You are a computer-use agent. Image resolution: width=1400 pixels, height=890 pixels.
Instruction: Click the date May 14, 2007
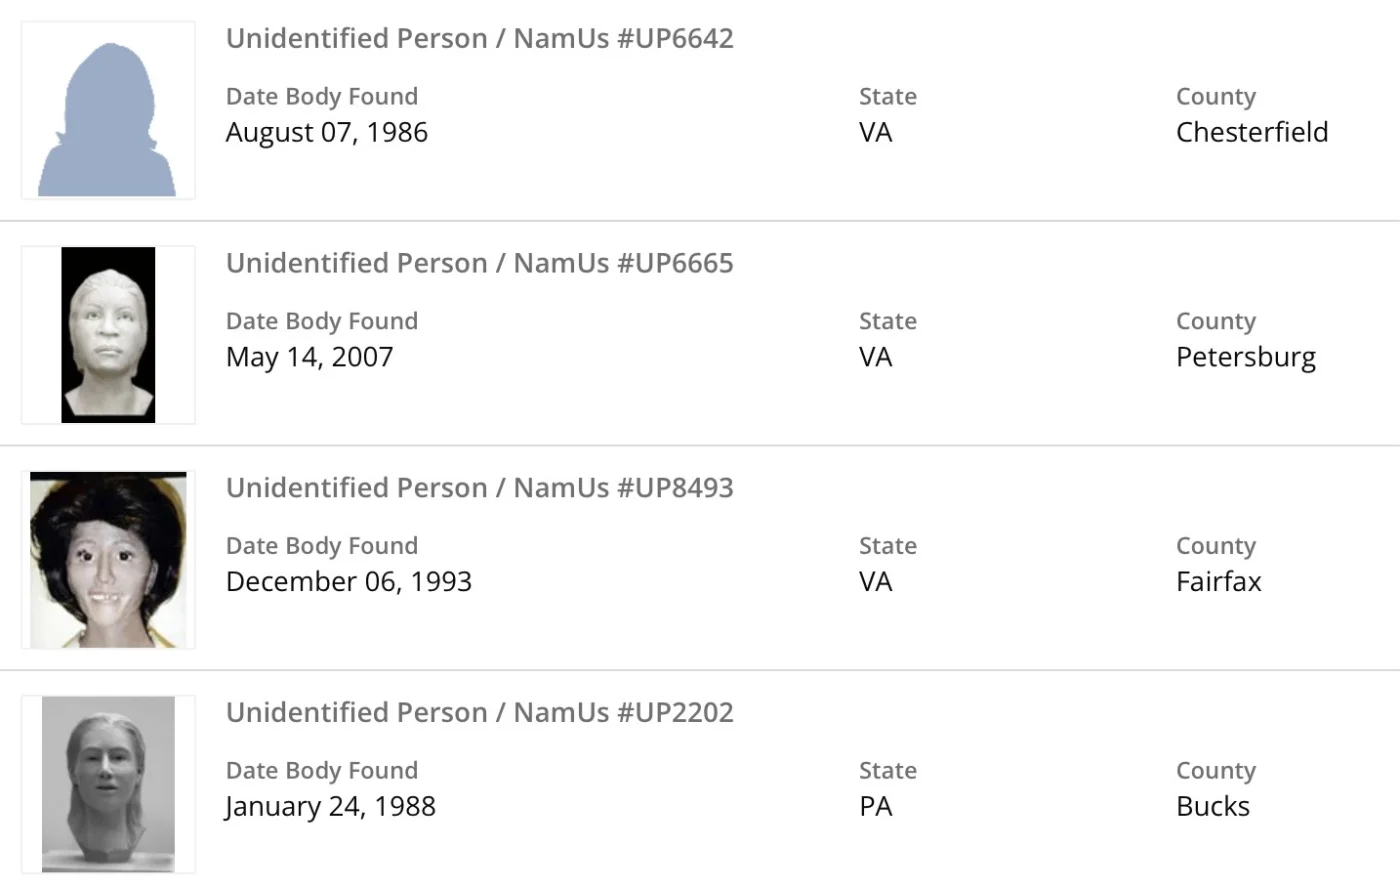click(310, 357)
